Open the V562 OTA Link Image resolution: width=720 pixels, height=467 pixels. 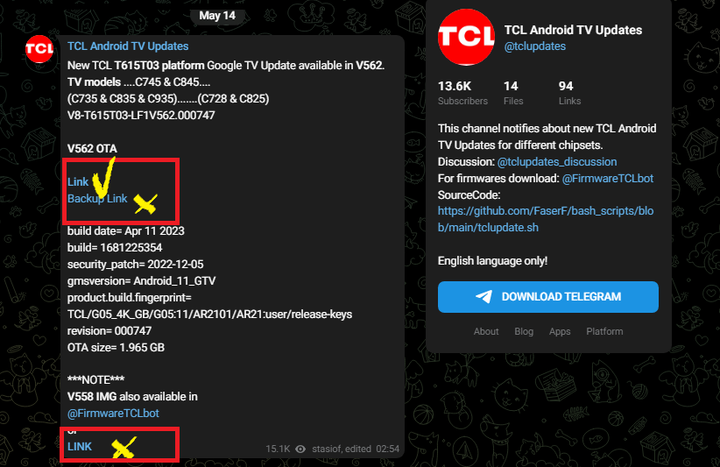coord(78,182)
